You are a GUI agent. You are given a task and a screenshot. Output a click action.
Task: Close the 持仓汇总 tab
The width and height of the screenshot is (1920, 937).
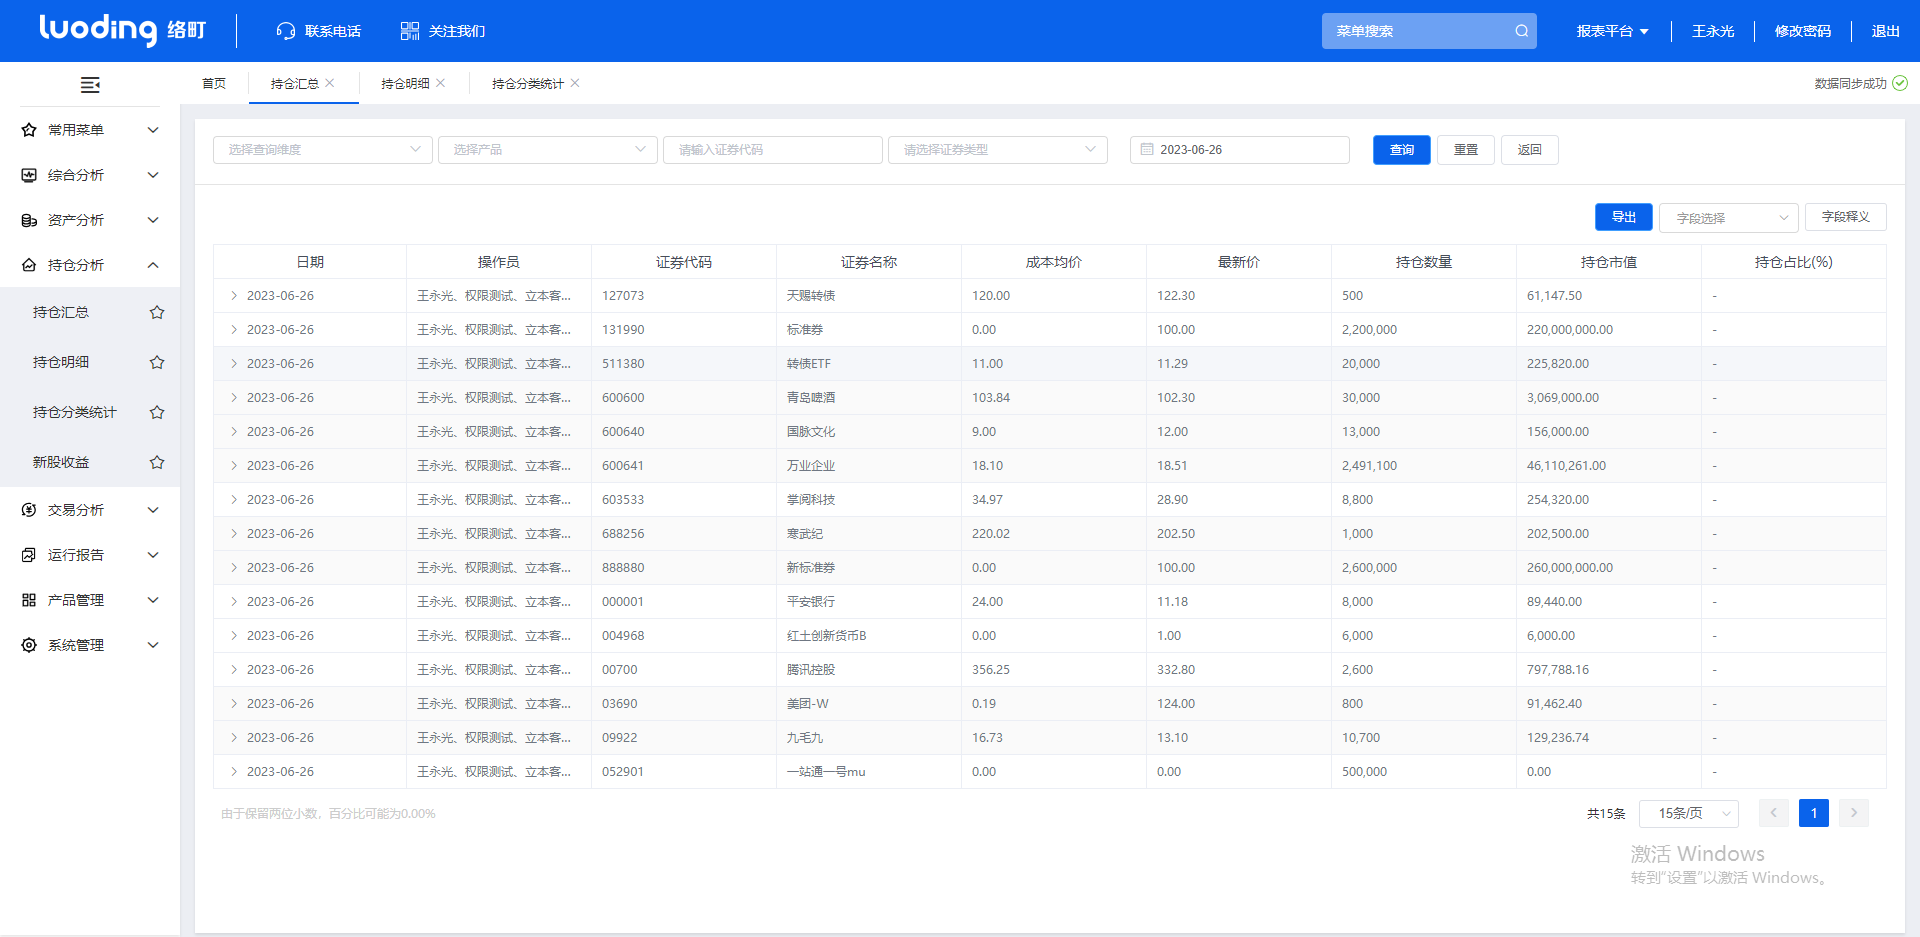tap(330, 83)
